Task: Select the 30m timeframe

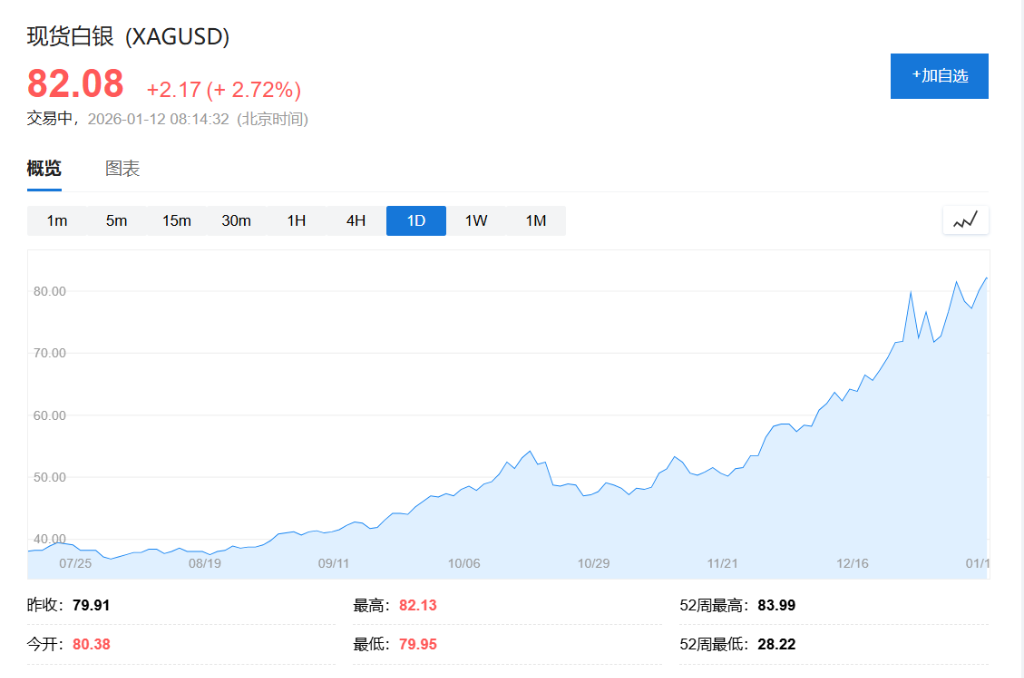Action: point(236,220)
